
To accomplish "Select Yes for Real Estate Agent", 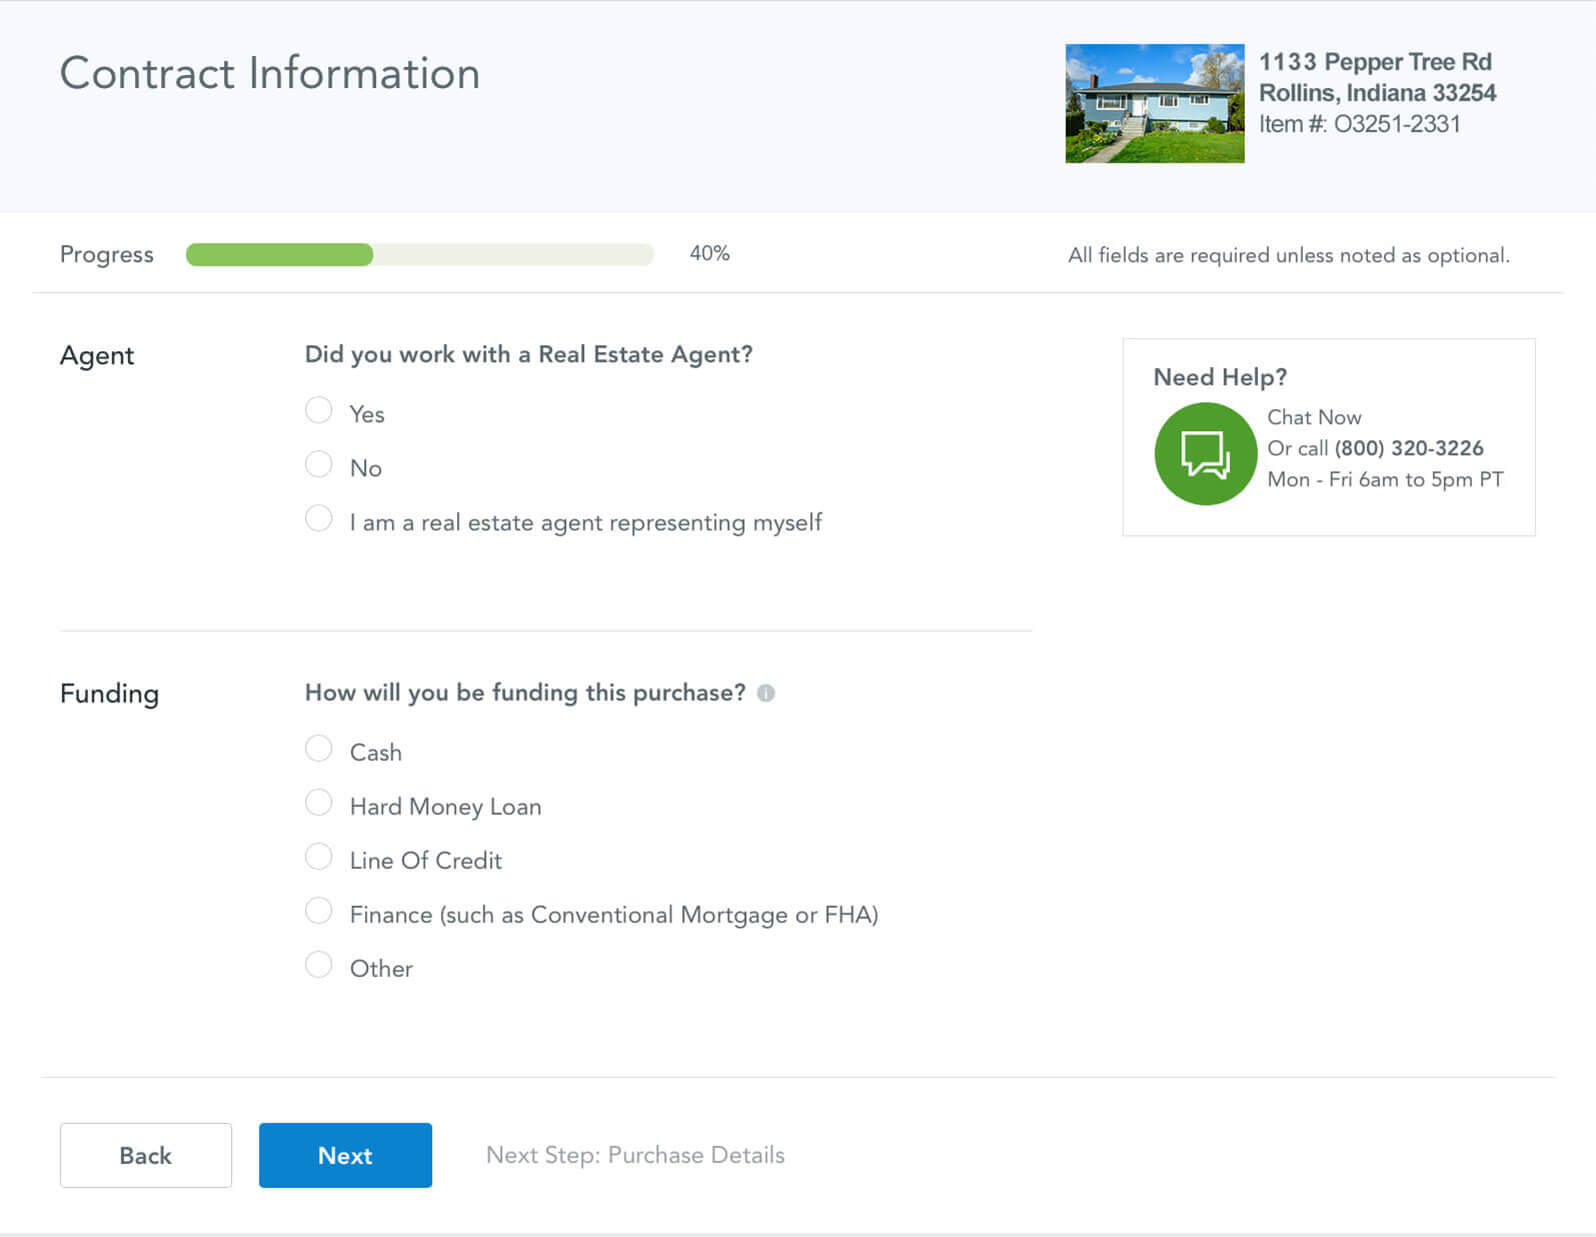I will click(x=319, y=411).
